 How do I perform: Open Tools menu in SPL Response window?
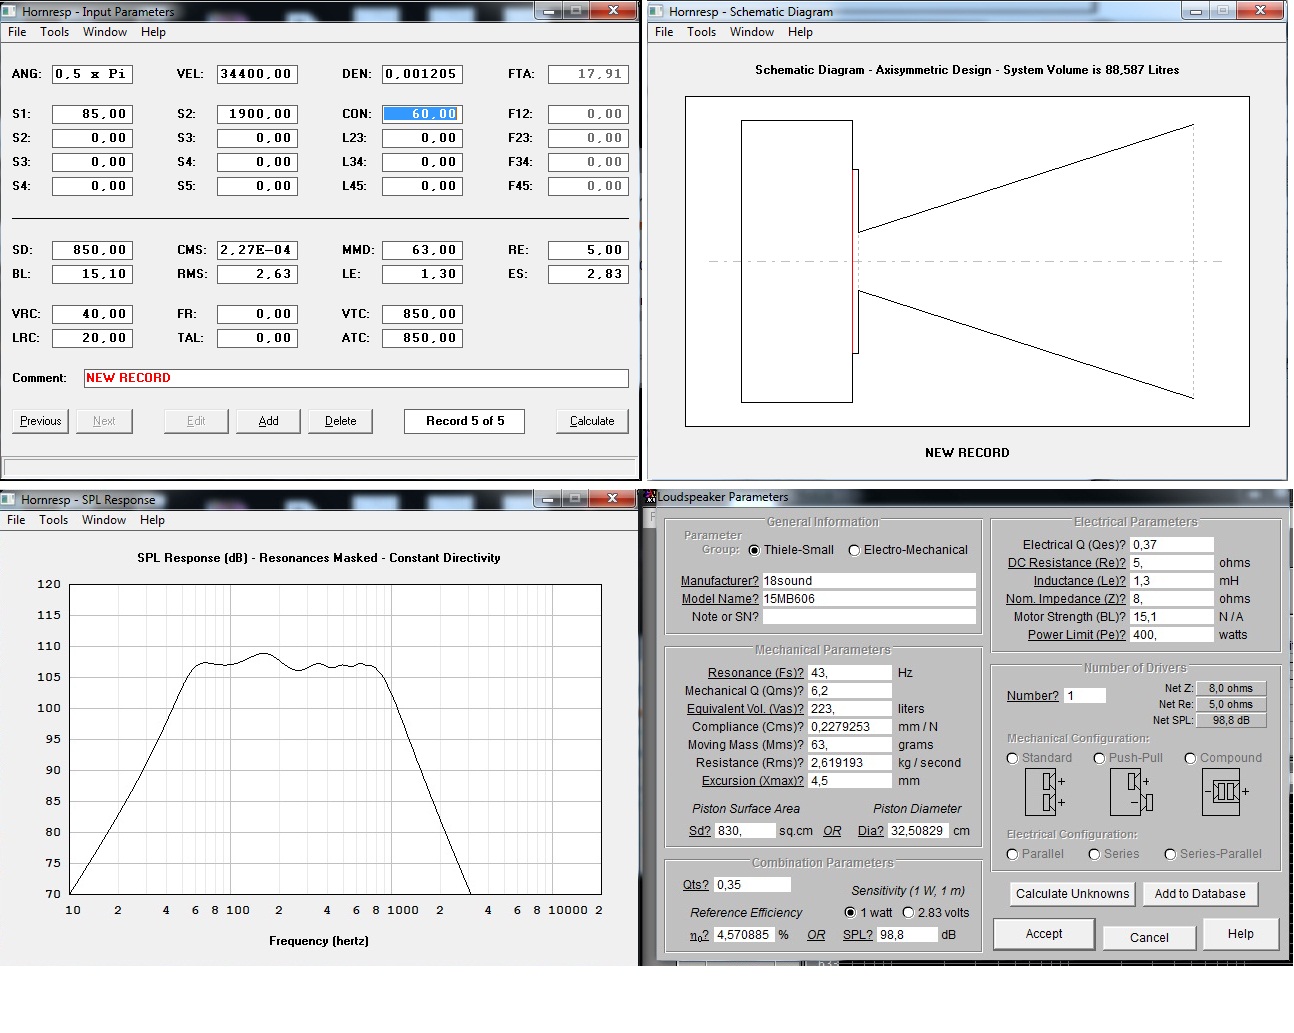tap(54, 520)
